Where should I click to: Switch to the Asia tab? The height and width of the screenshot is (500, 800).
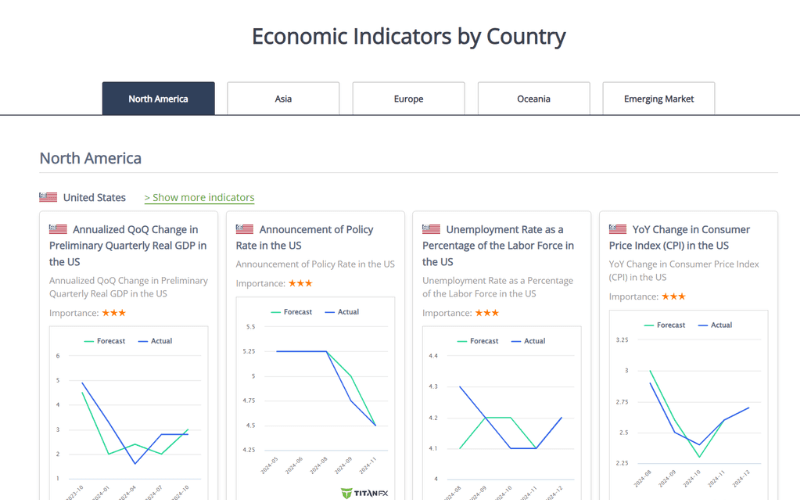click(x=283, y=99)
